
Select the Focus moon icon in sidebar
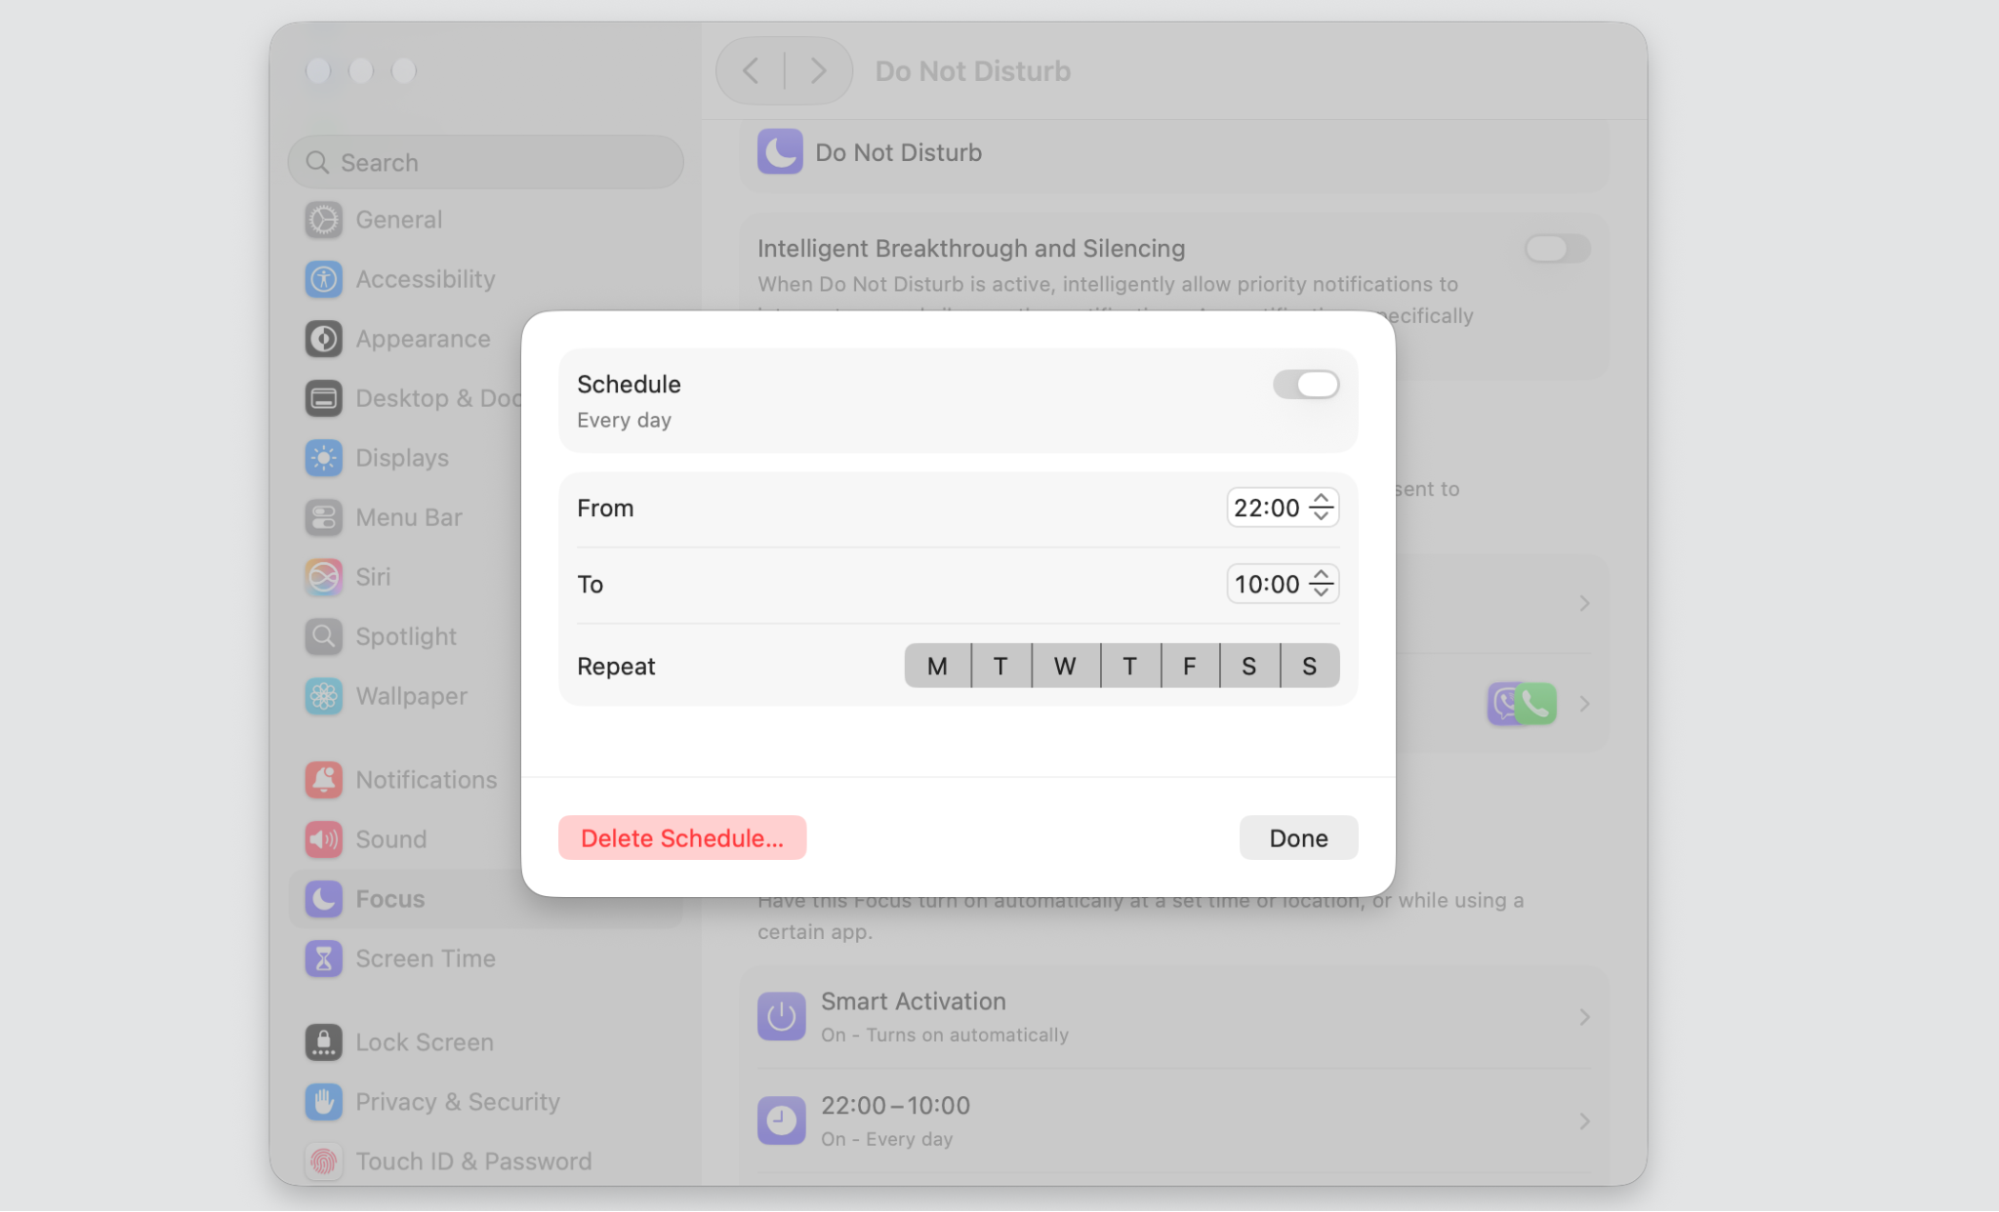[323, 899]
